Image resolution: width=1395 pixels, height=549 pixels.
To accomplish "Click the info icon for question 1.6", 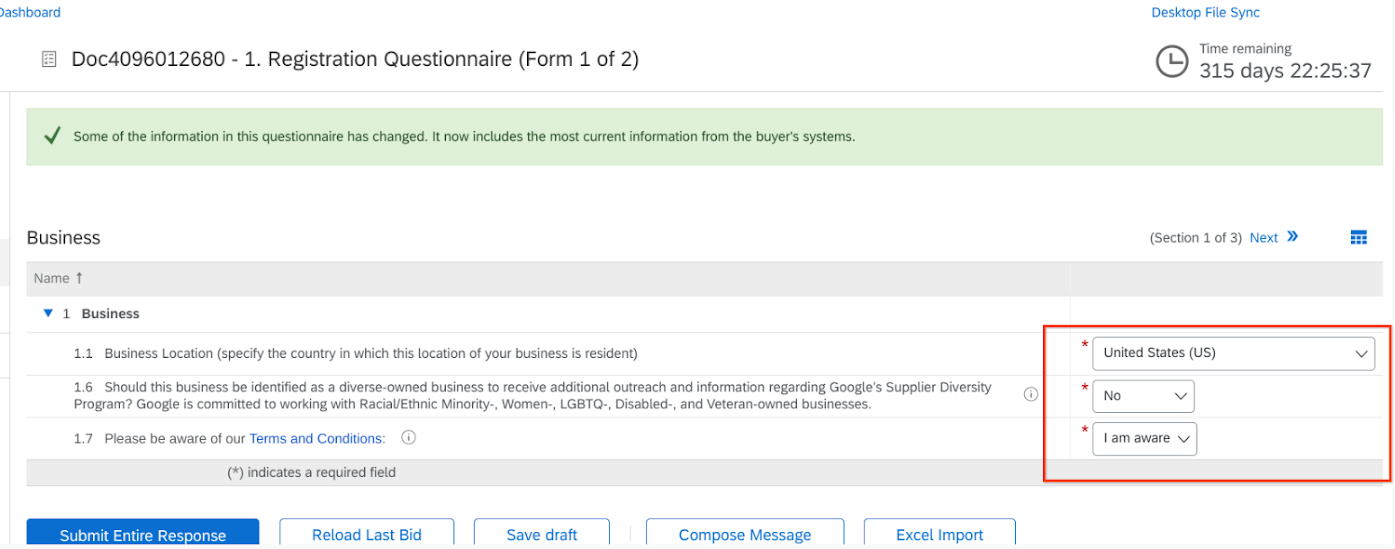I will point(1031,395).
